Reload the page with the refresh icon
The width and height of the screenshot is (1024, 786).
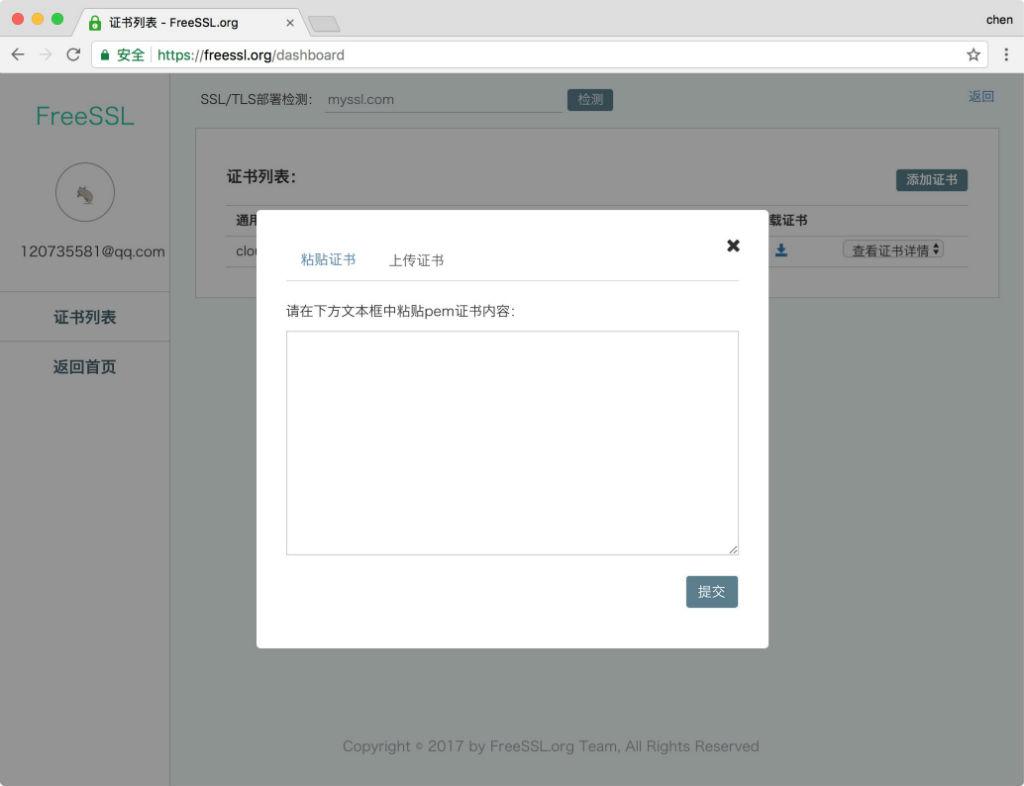point(73,55)
